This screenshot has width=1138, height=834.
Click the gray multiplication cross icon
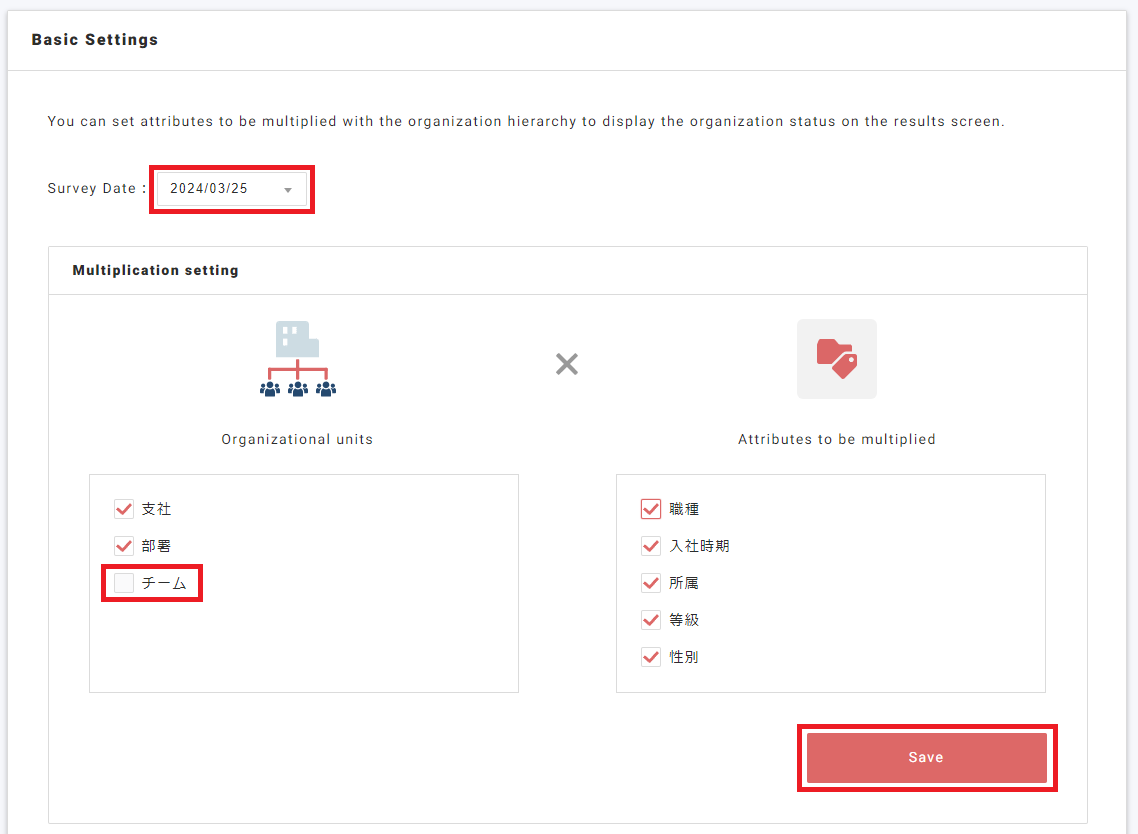coord(567,363)
